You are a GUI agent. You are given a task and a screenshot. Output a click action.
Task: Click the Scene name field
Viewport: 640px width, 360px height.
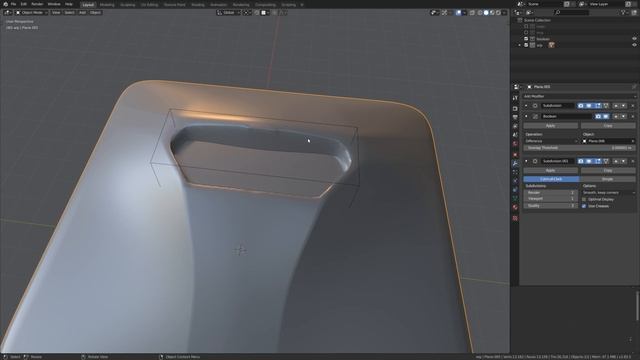pyautogui.click(x=545, y=4)
